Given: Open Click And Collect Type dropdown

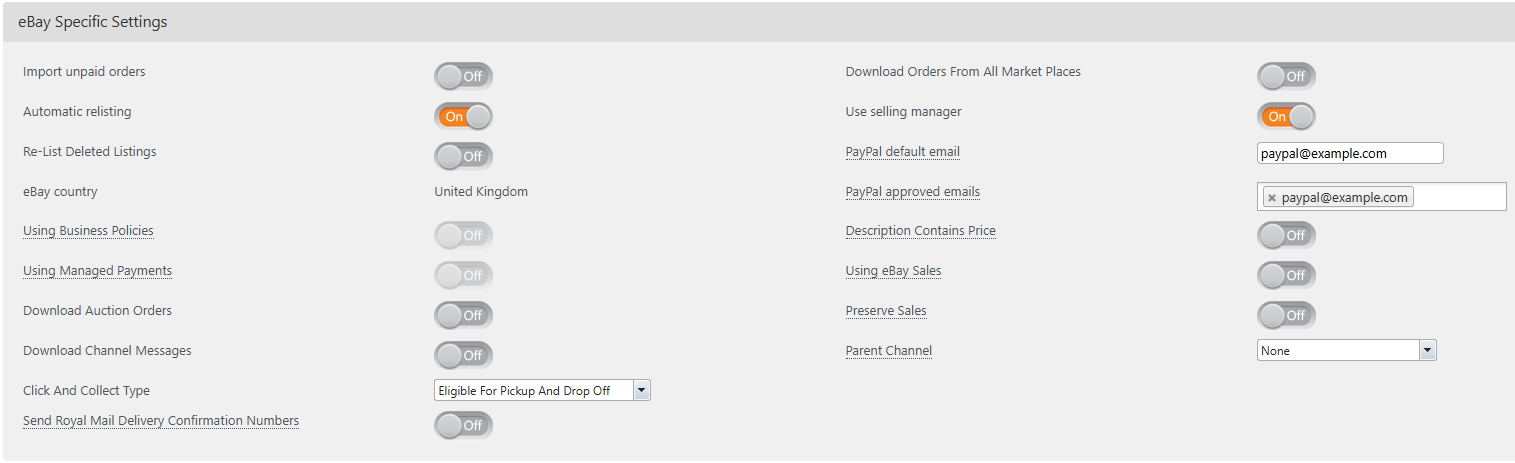Looking at the screenshot, I should 542,390.
